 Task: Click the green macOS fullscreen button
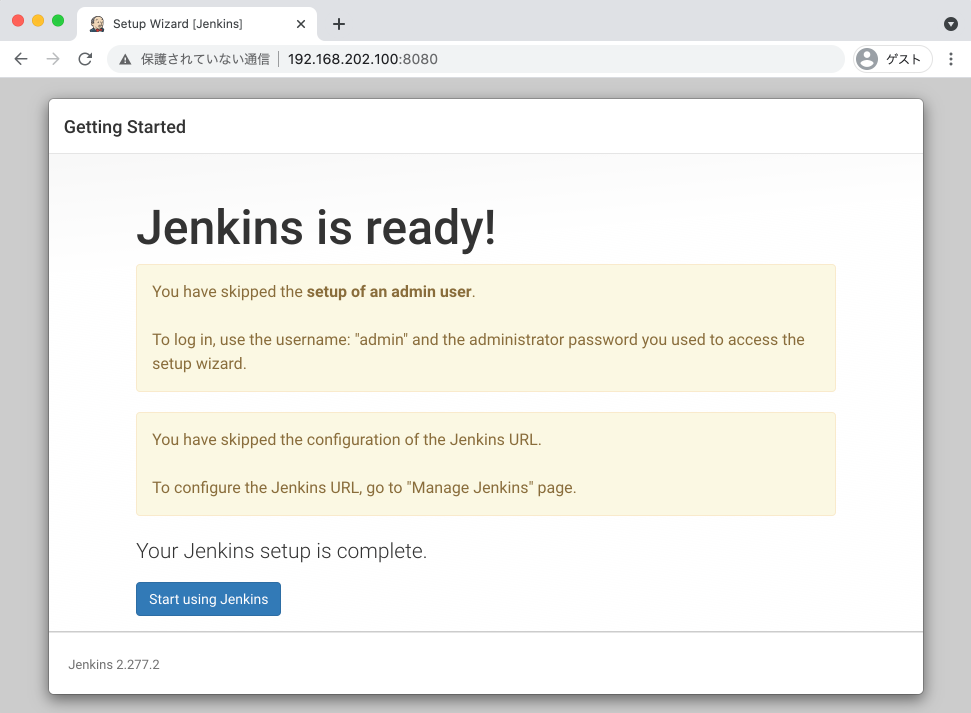tap(58, 20)
